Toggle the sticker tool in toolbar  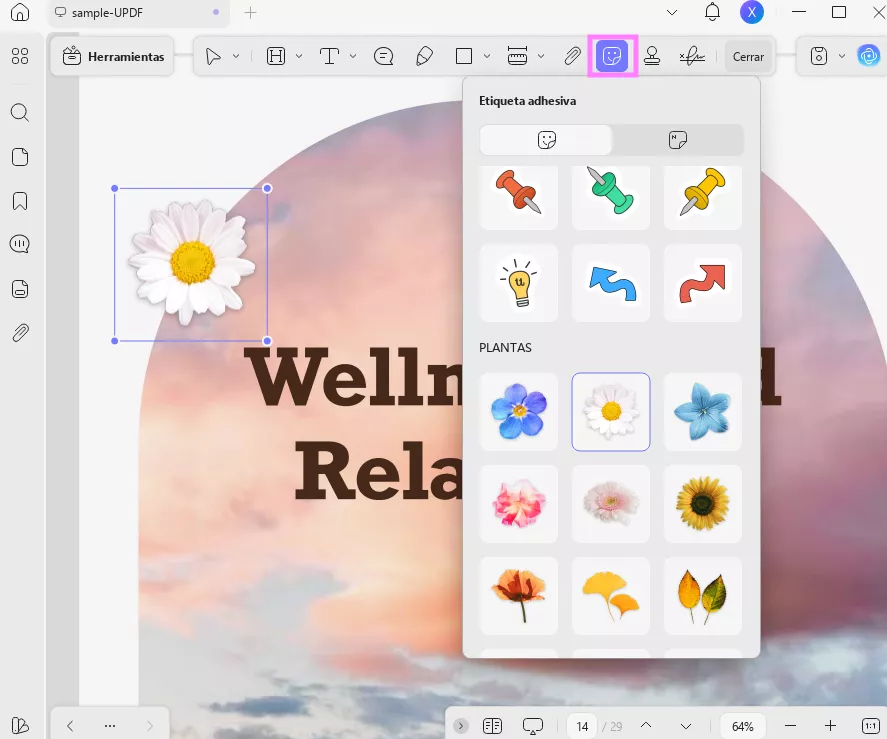613,56
